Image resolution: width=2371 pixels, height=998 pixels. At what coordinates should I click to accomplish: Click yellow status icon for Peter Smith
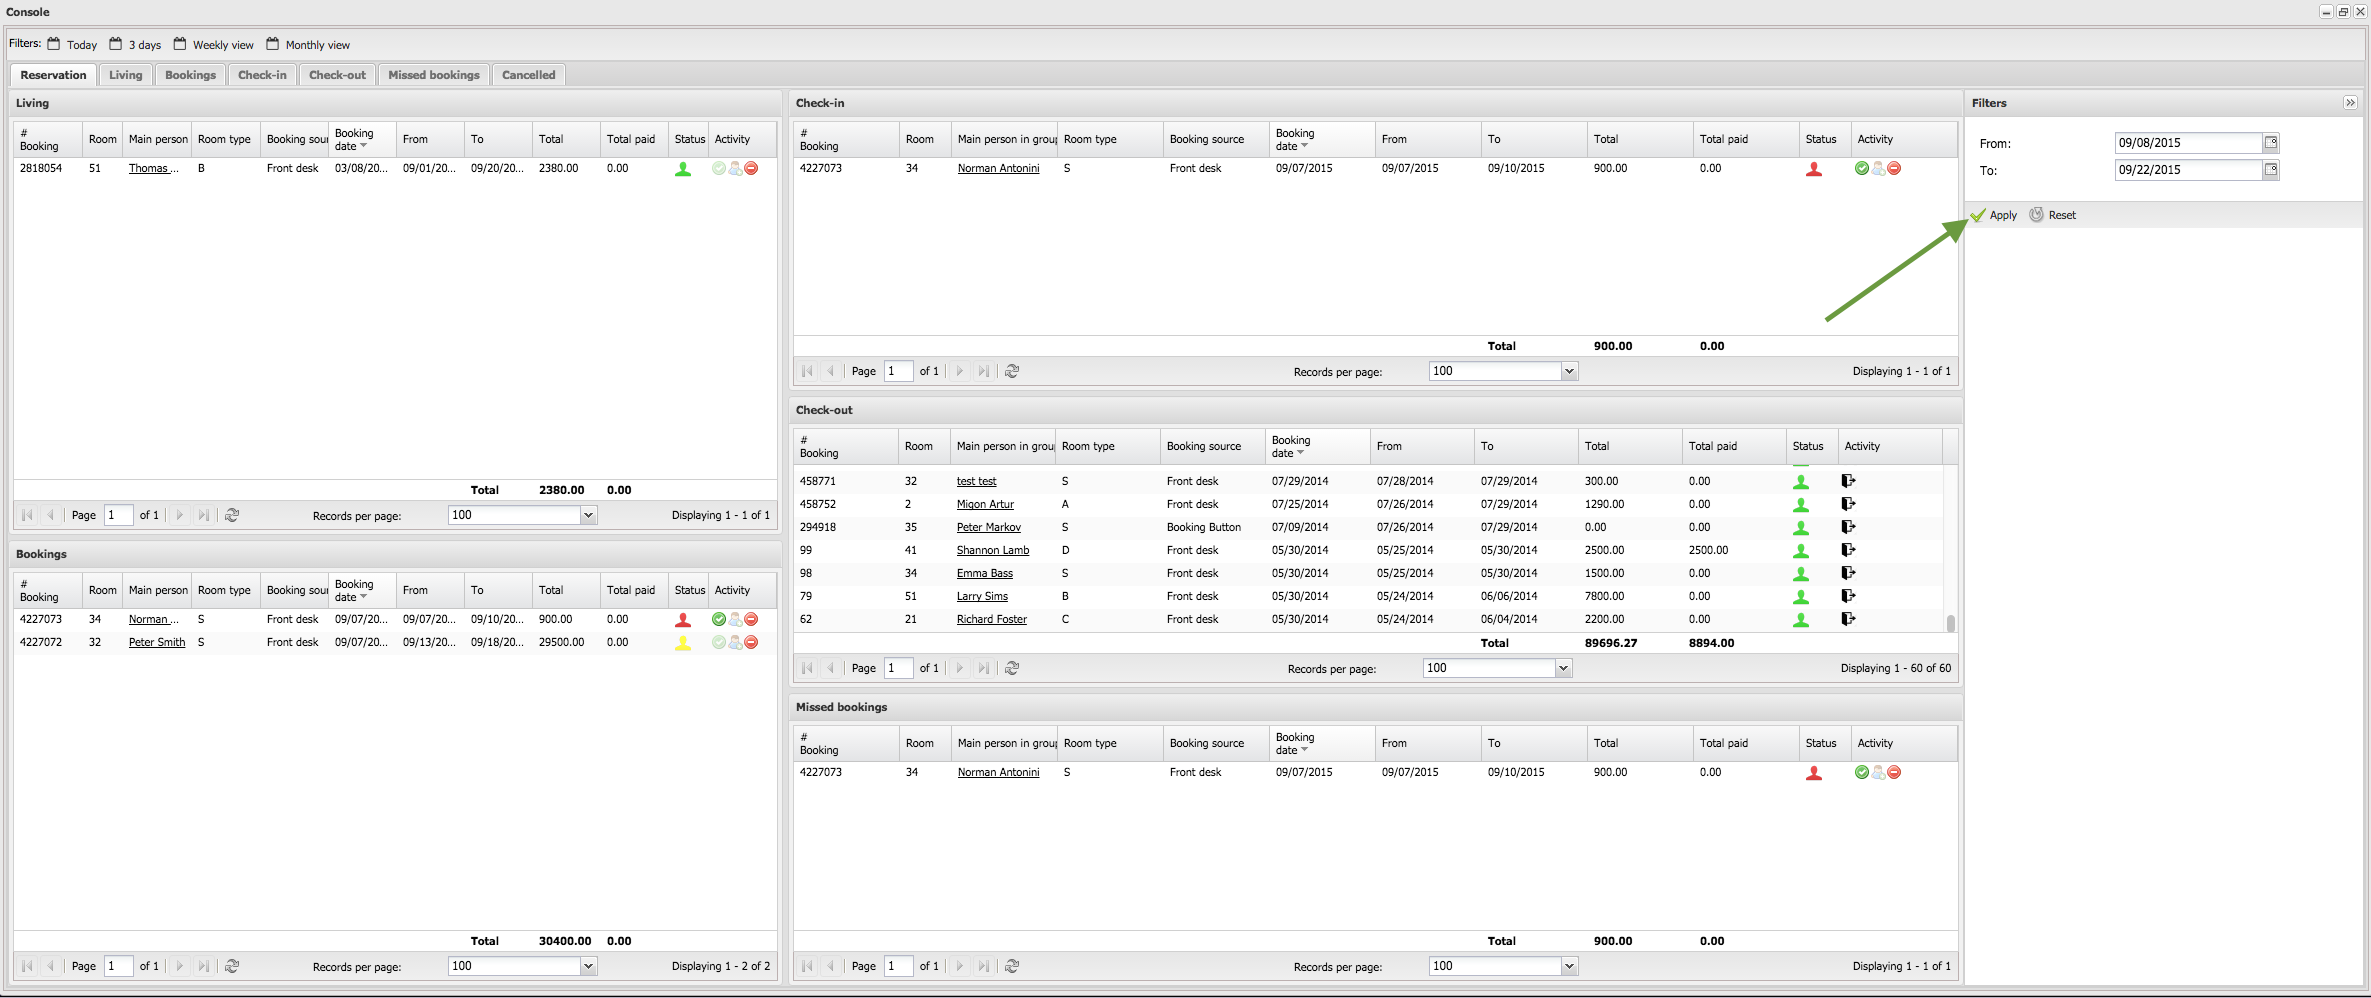pos(683,643)
